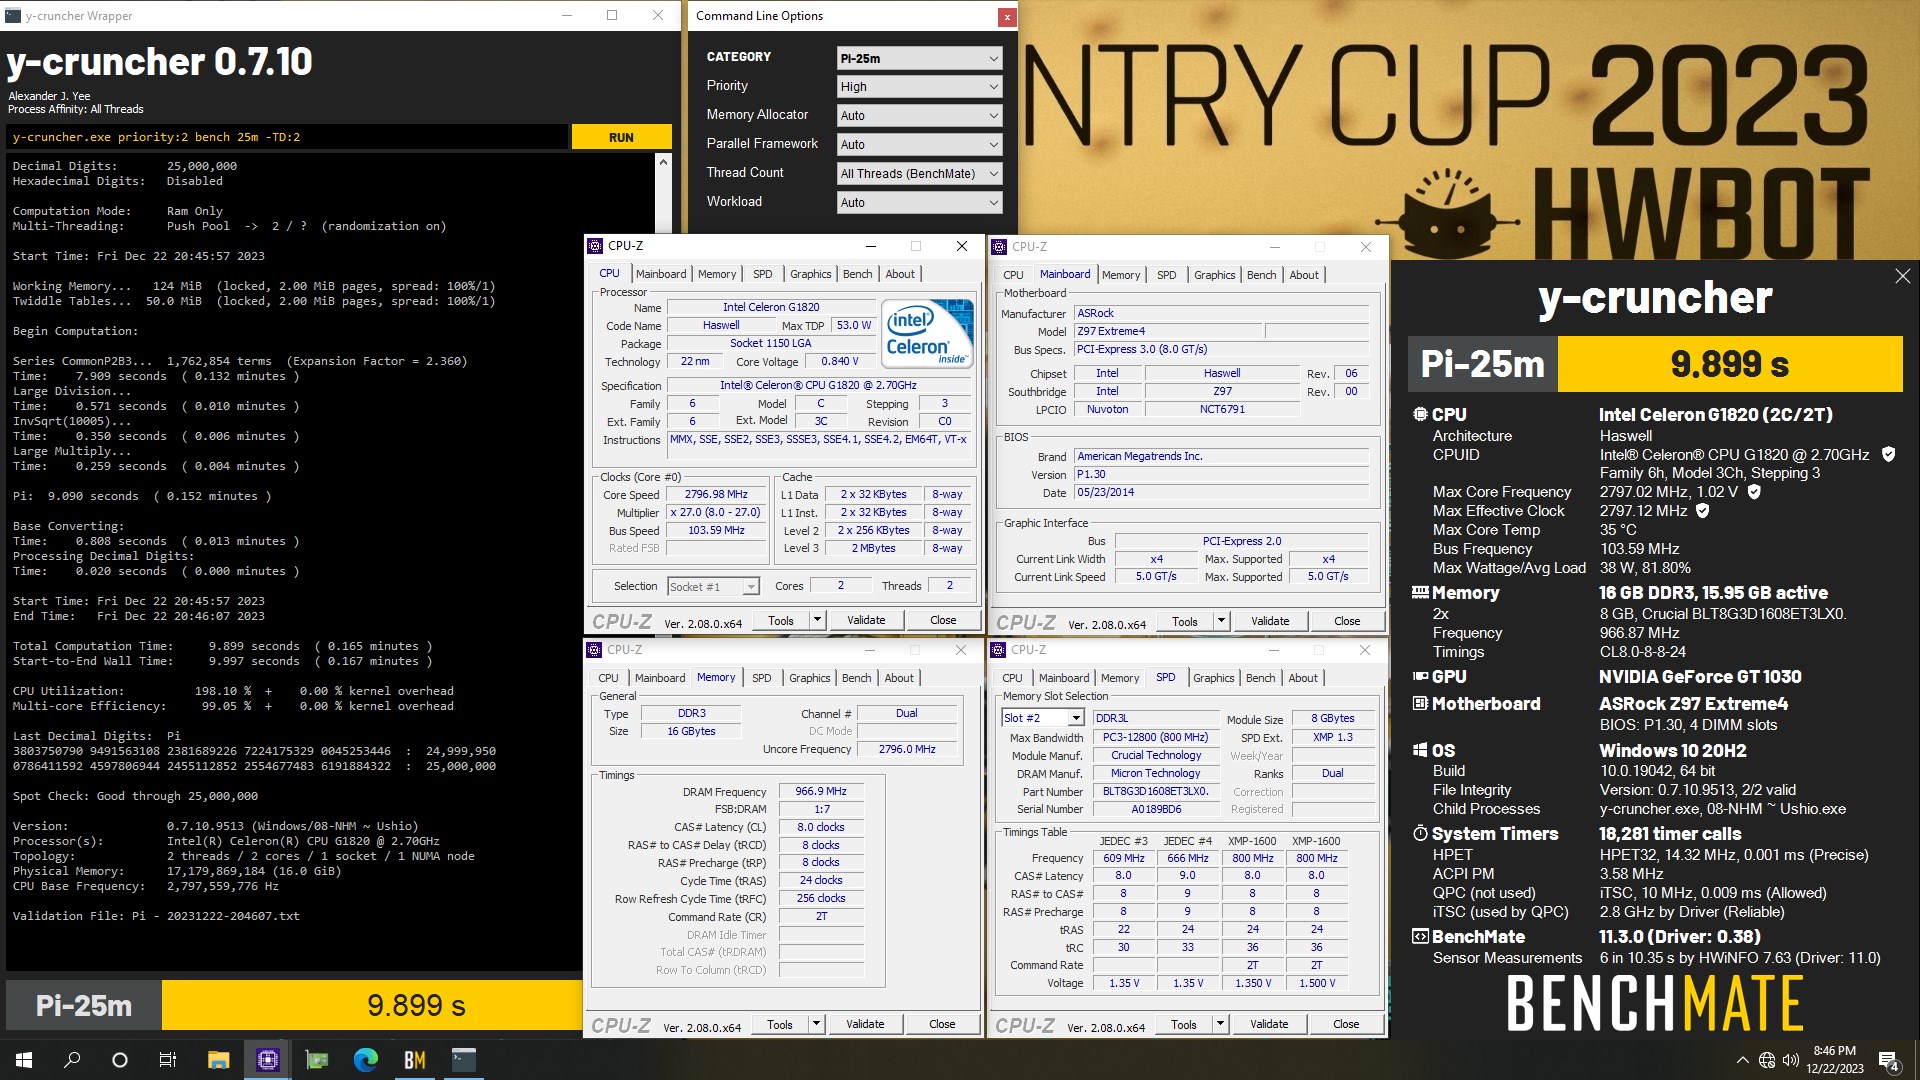Open volume control tray icon

pyautogui.click(x=1790, y=1060)
